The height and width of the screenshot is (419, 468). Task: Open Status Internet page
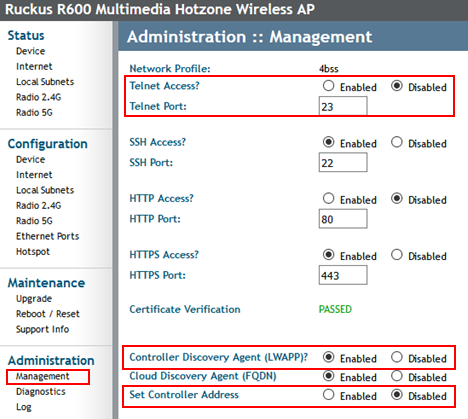click(x=34, y=66)
